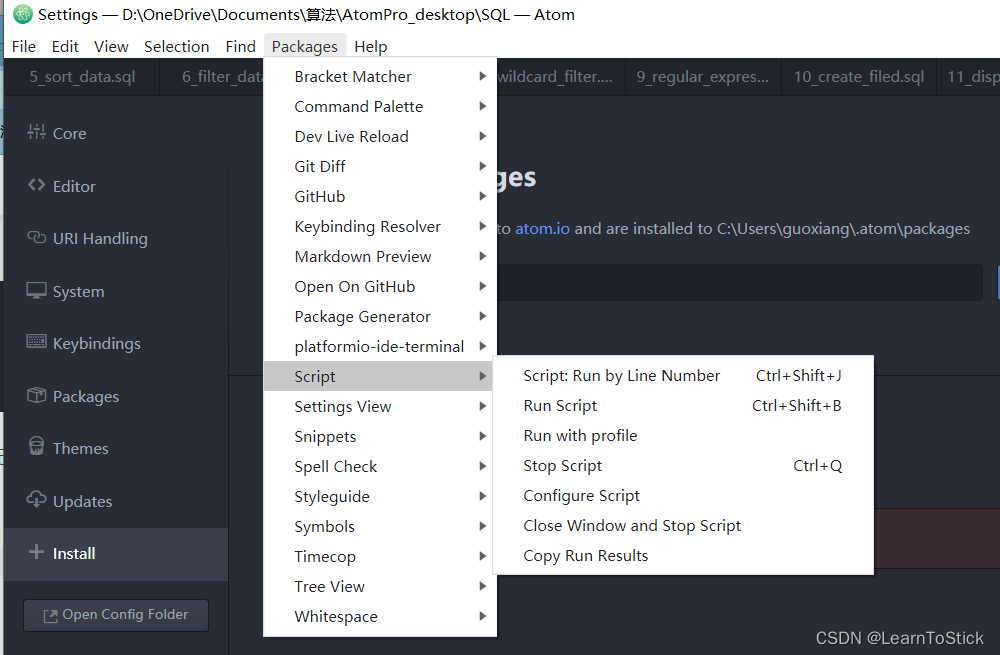Choose Run with profile

(682, 436)
